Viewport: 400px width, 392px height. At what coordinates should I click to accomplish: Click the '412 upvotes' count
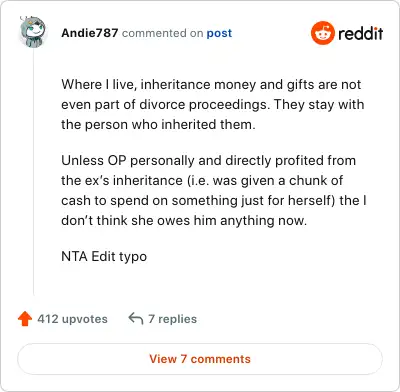(x=72, y=319)
